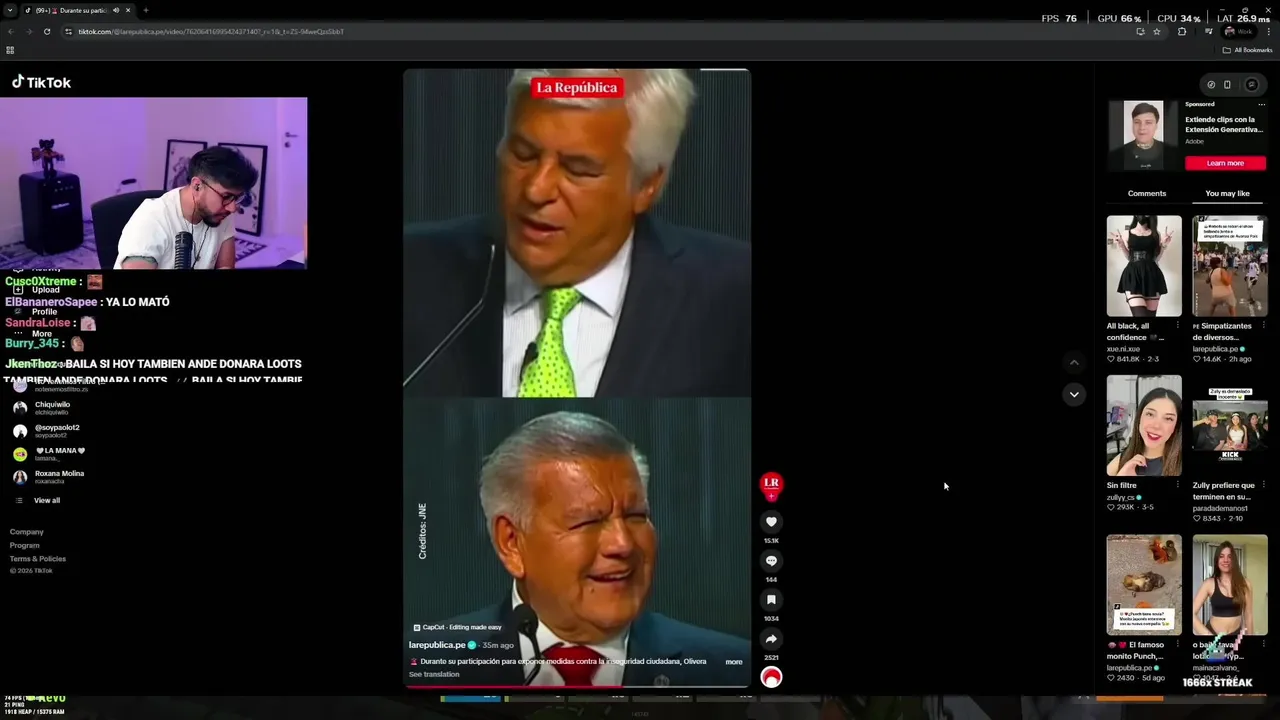Open the Adobe sponsored ad thumbnail
This screenshot has width=1280, height=720.
(x=1143, y=135)
